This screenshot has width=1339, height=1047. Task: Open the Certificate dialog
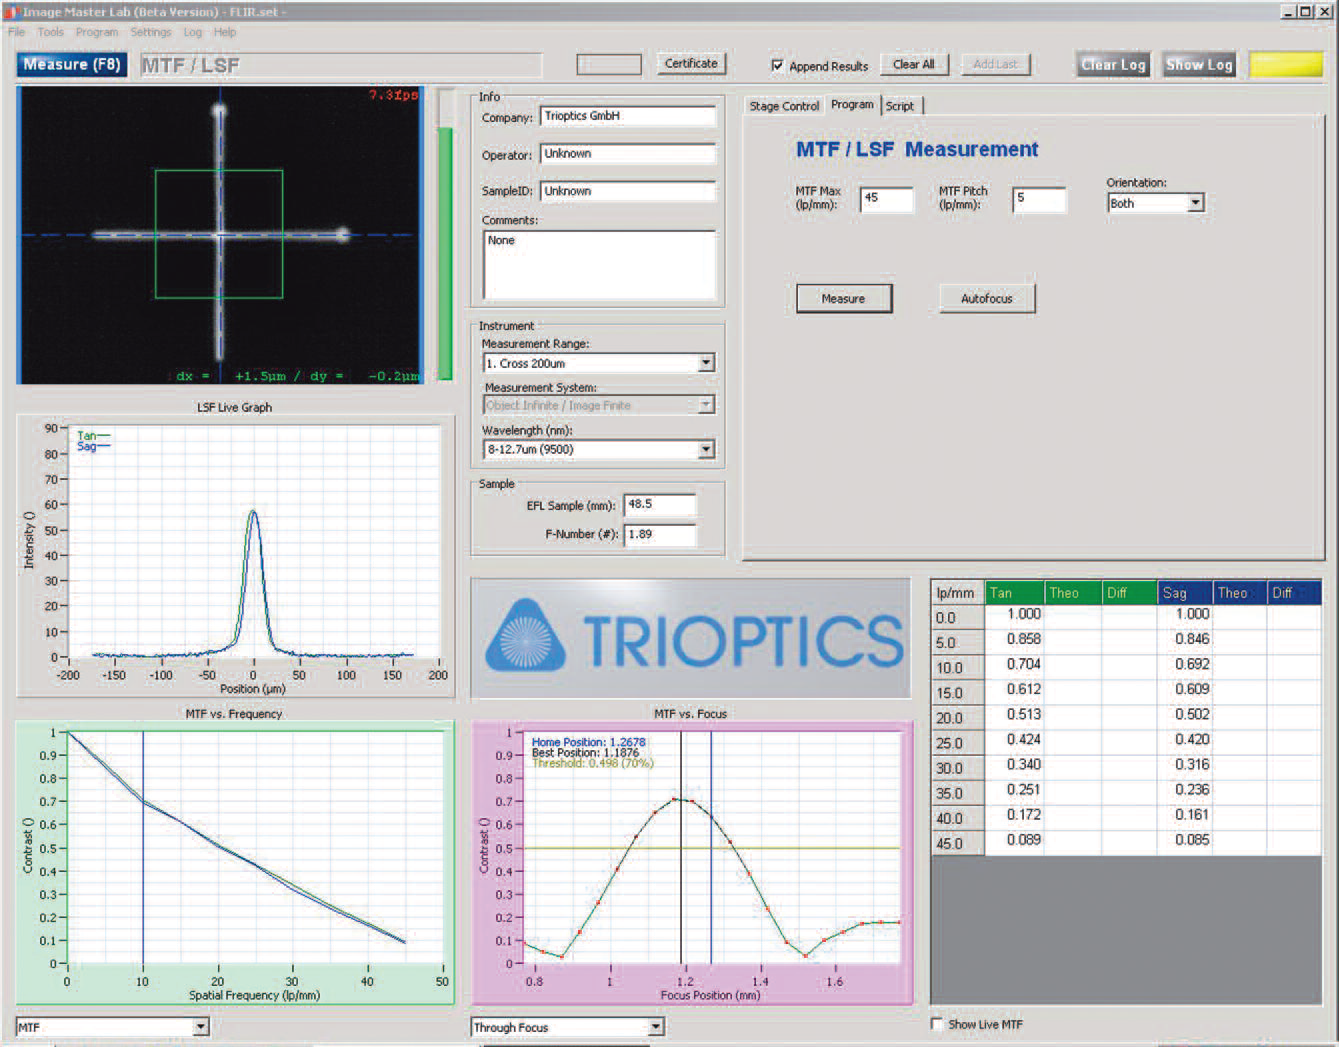click(x=691, y=63)
